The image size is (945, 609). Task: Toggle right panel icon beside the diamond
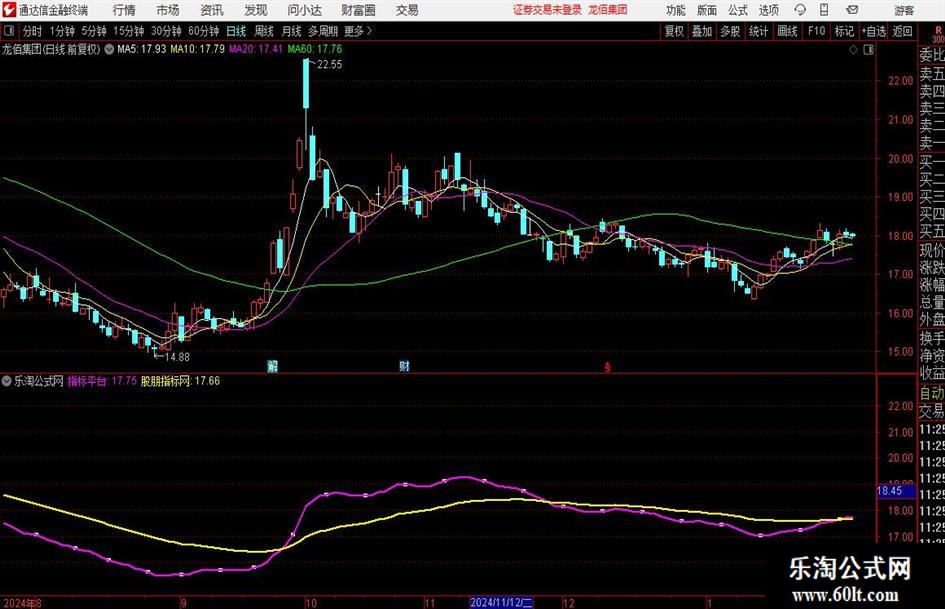pos(868,50)
